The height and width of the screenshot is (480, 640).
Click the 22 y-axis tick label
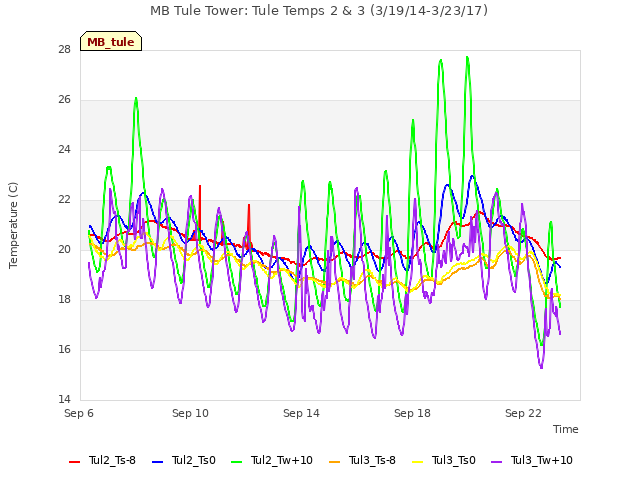[64, 200]
